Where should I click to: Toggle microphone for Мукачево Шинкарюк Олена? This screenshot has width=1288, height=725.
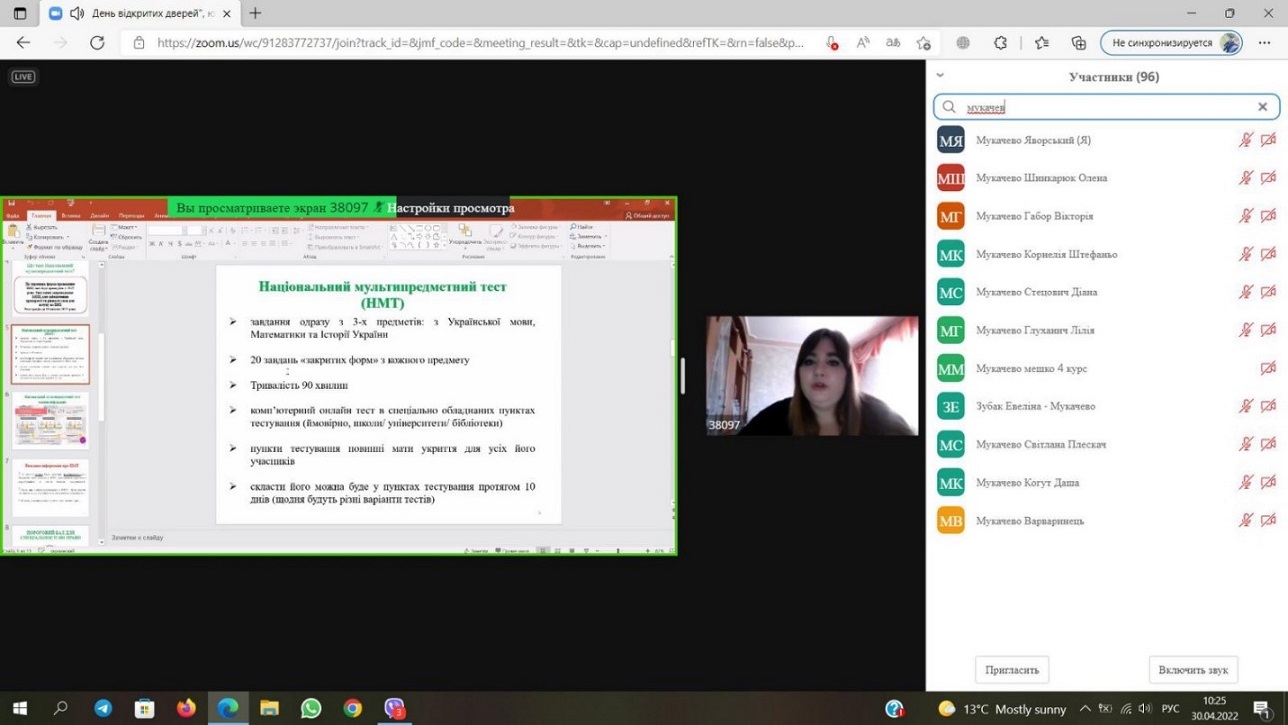tap(1246, 178)
